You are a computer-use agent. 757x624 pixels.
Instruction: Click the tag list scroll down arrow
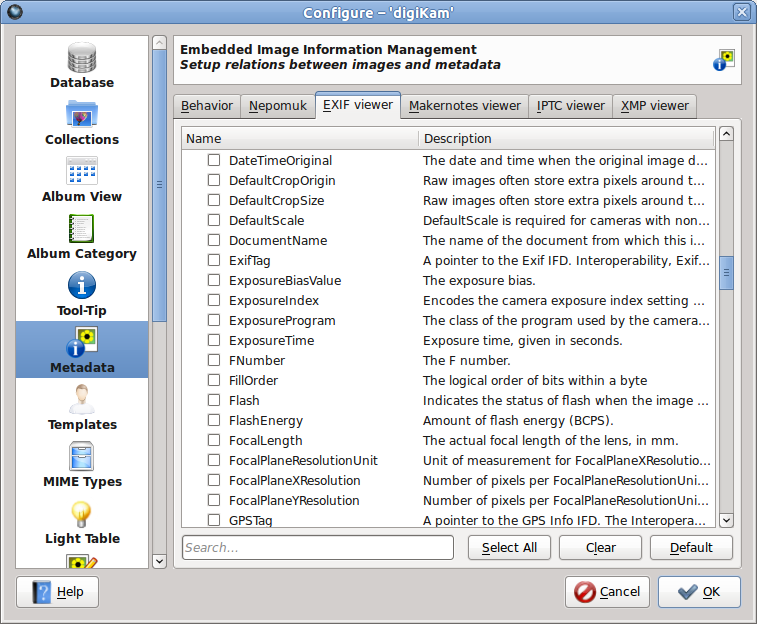726,520
